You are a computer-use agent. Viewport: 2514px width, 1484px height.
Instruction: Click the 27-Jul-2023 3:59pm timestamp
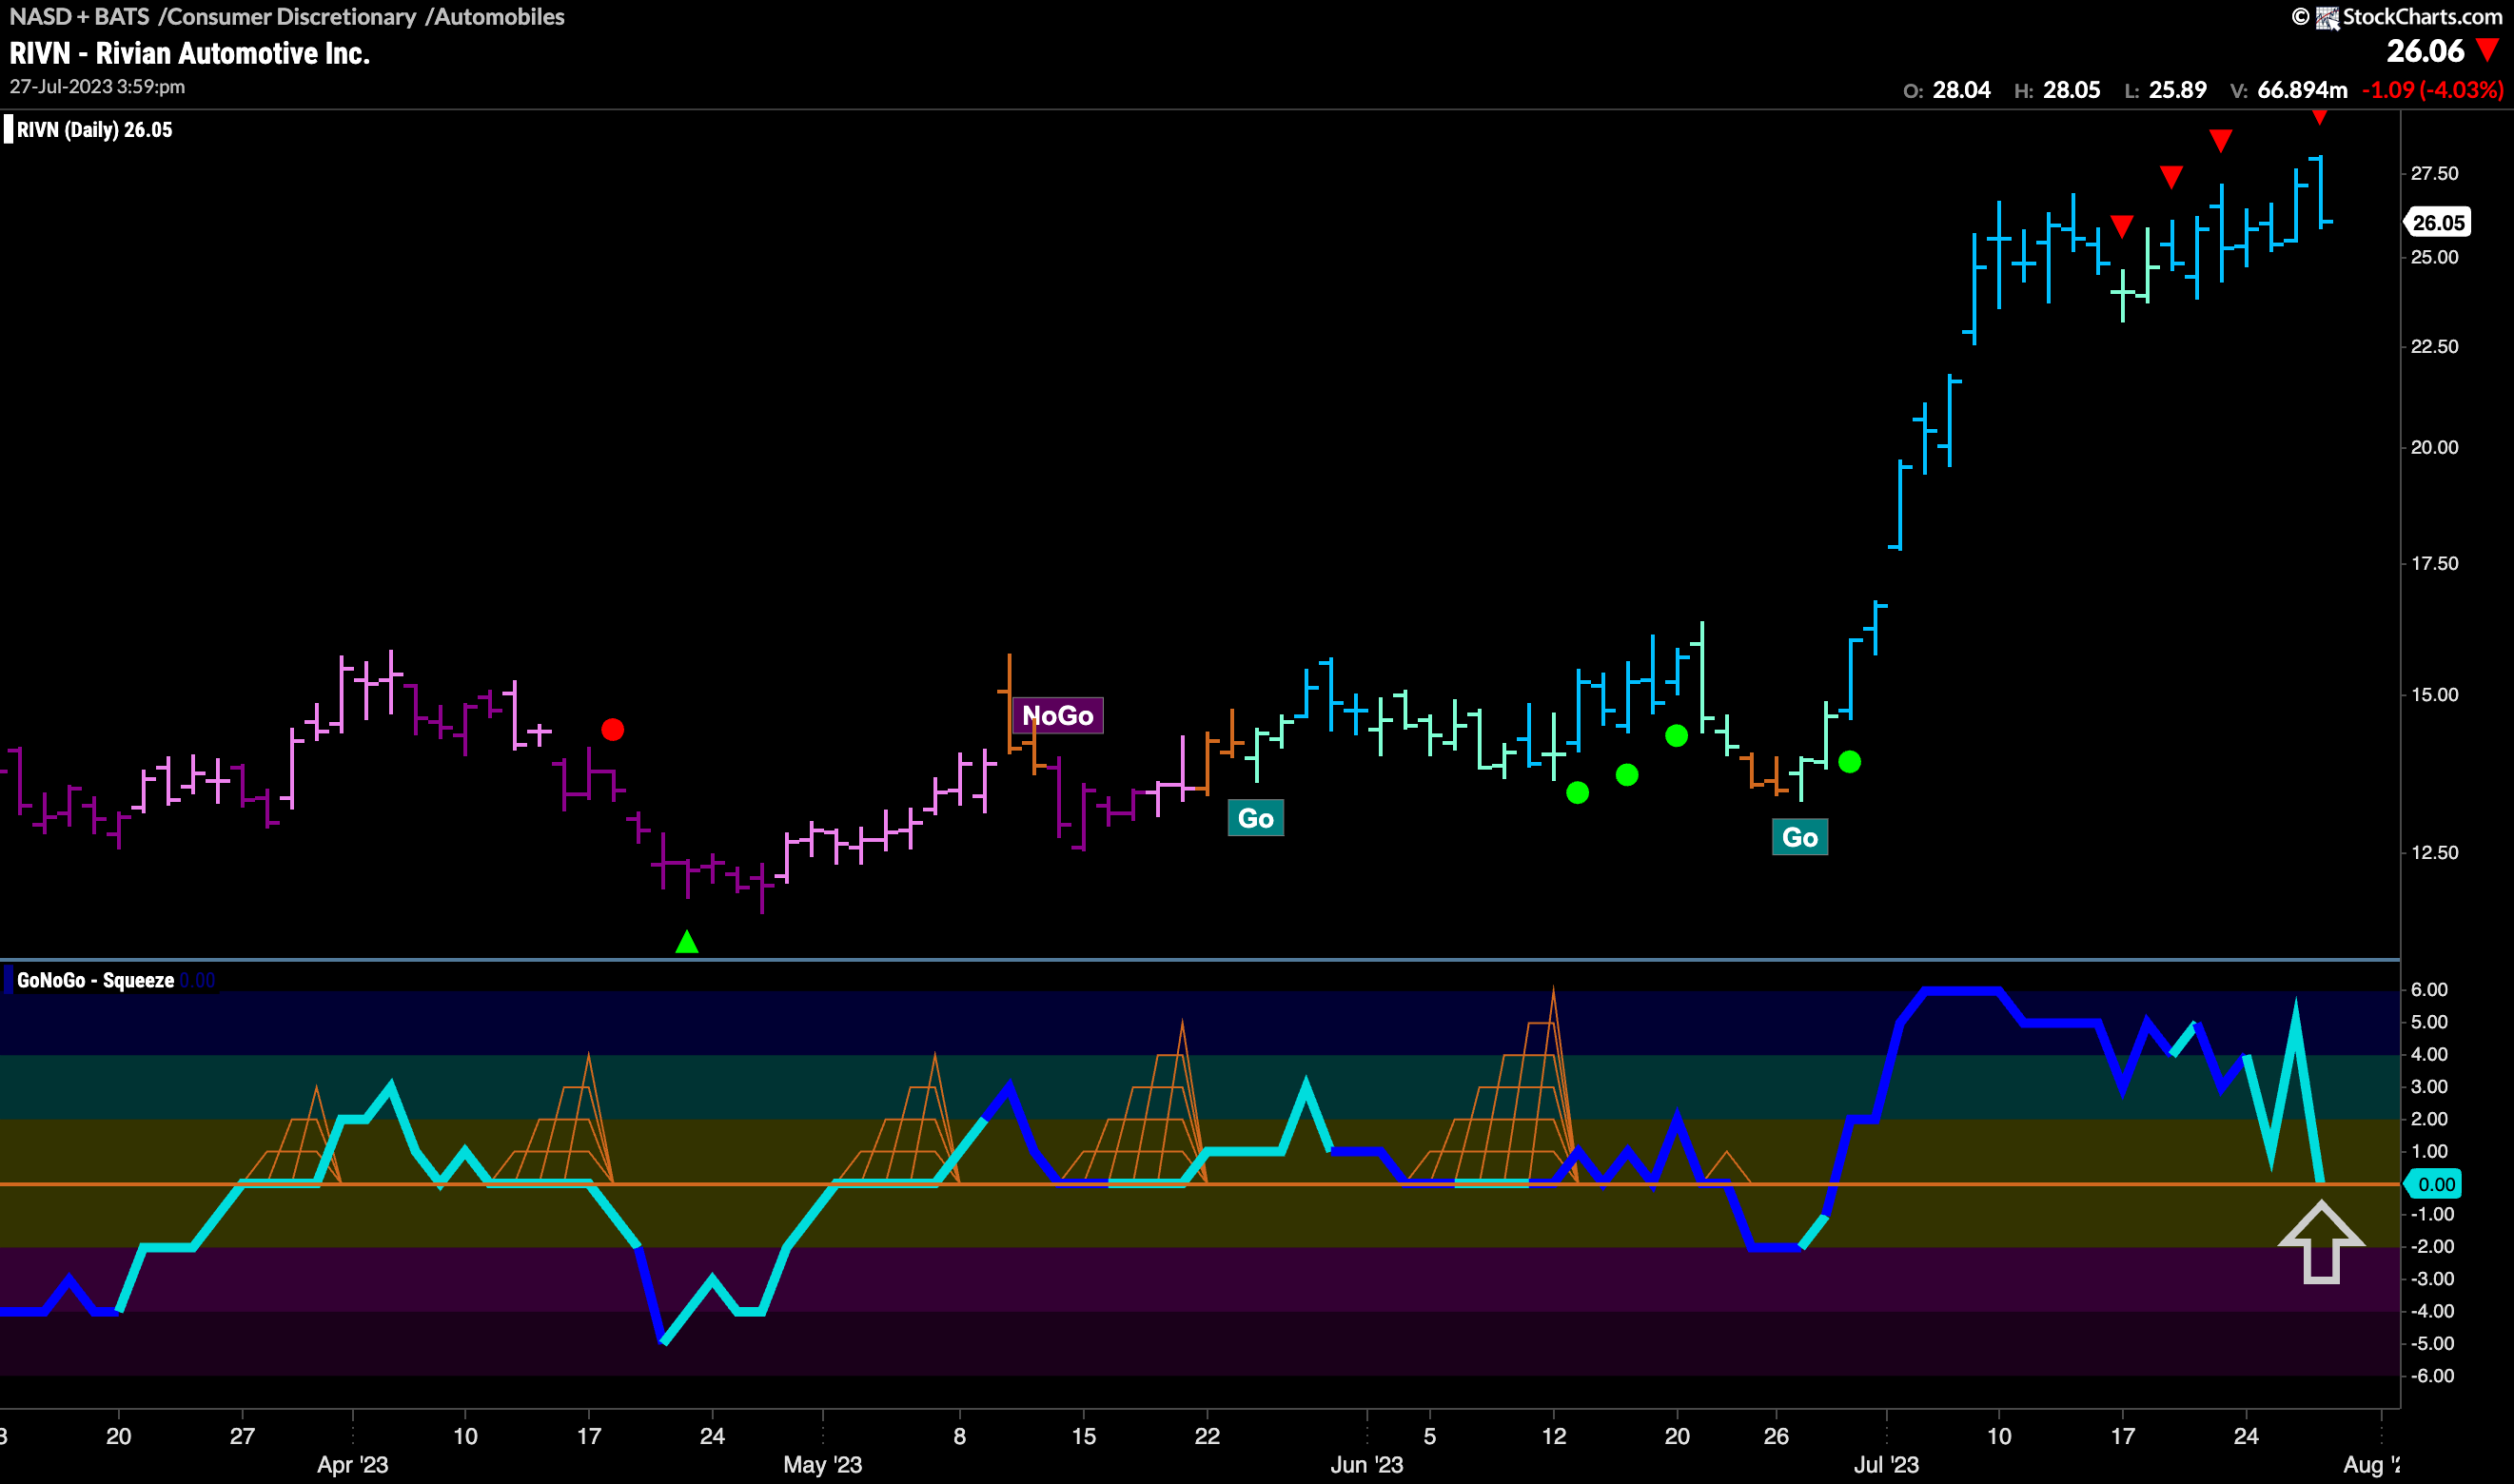[x=97, y=87]
